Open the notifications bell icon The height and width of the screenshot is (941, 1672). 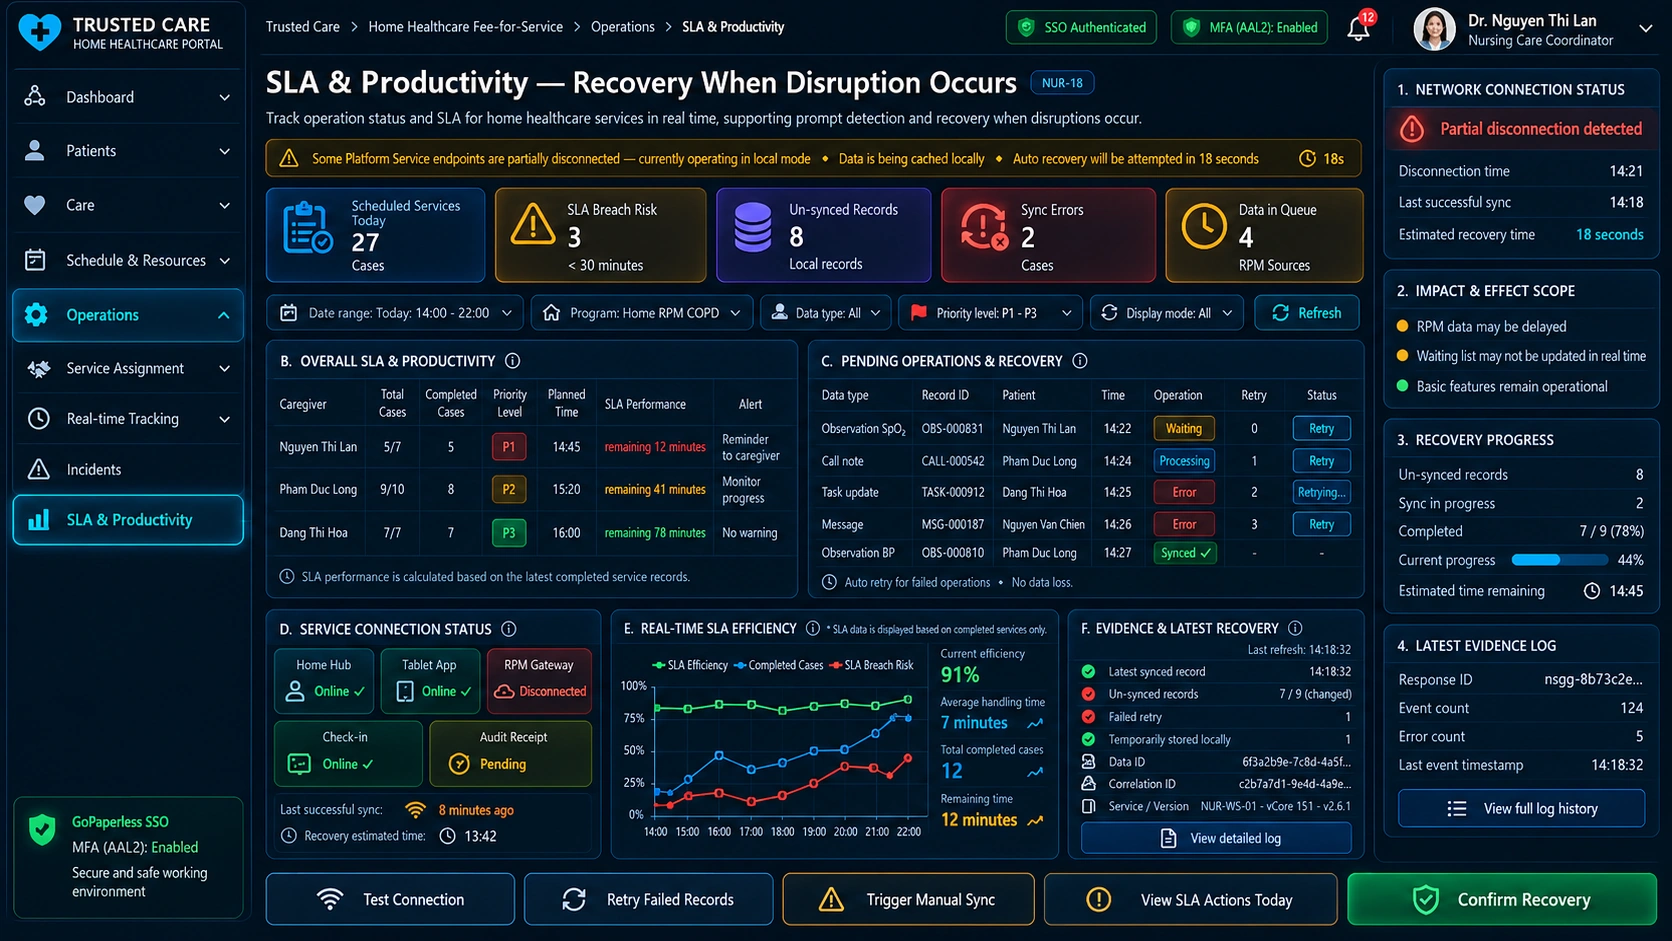tap(1358, 28)
